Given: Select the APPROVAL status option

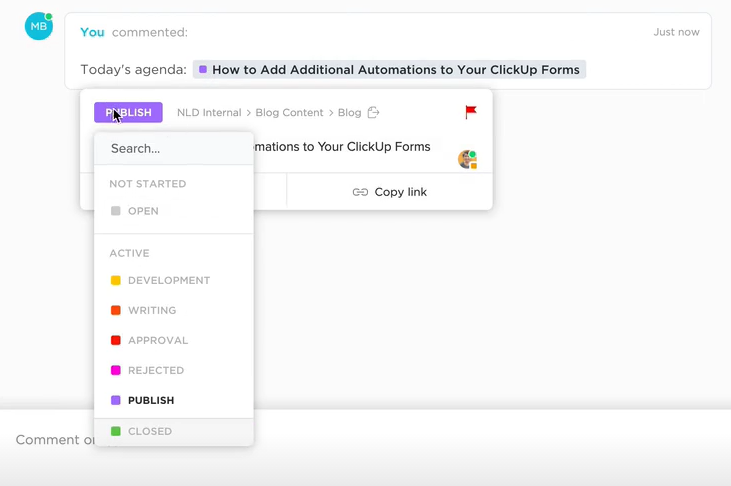Looking at the screenshot, I should click(x=174, y=340).
